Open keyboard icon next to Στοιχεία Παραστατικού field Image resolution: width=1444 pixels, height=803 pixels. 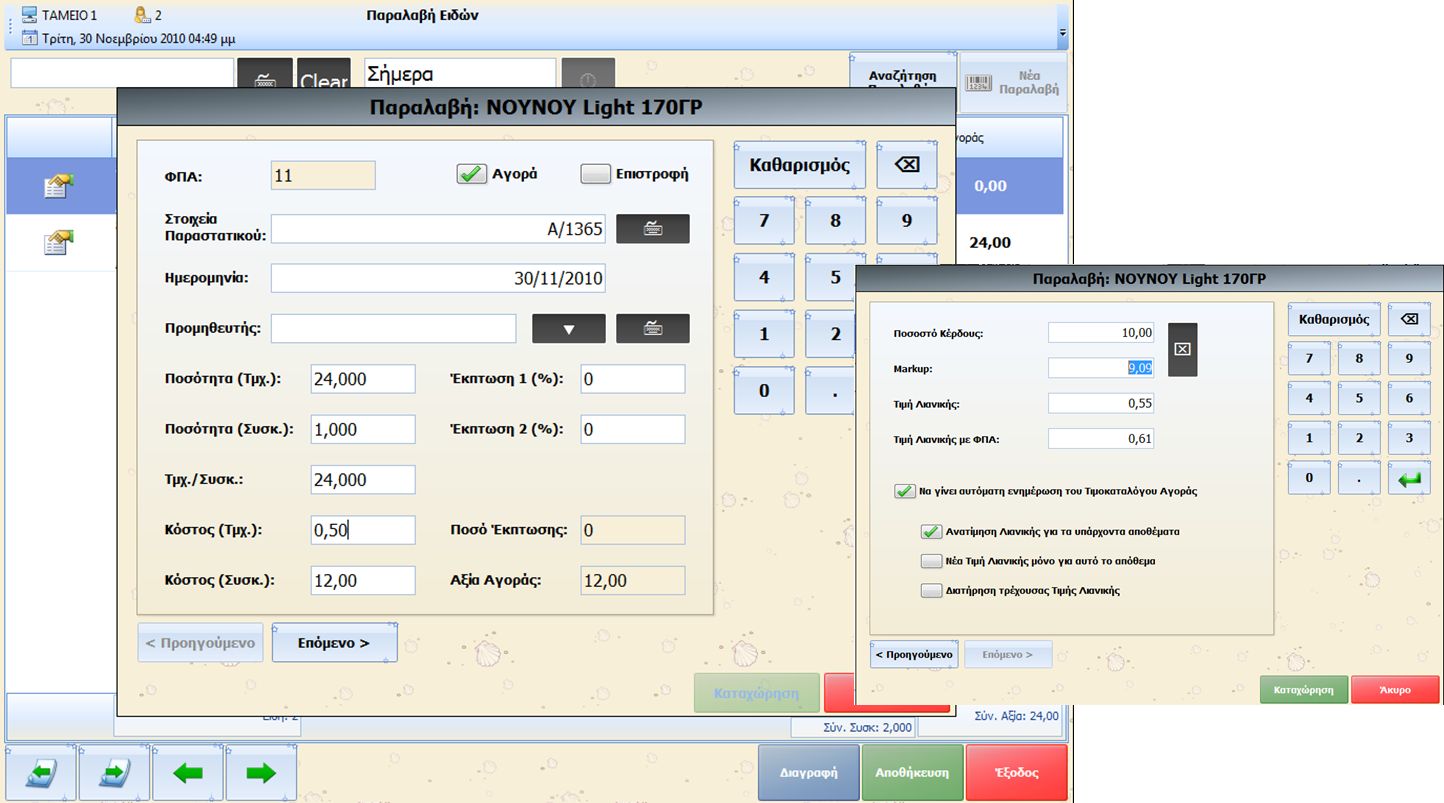tap(652, 229)
